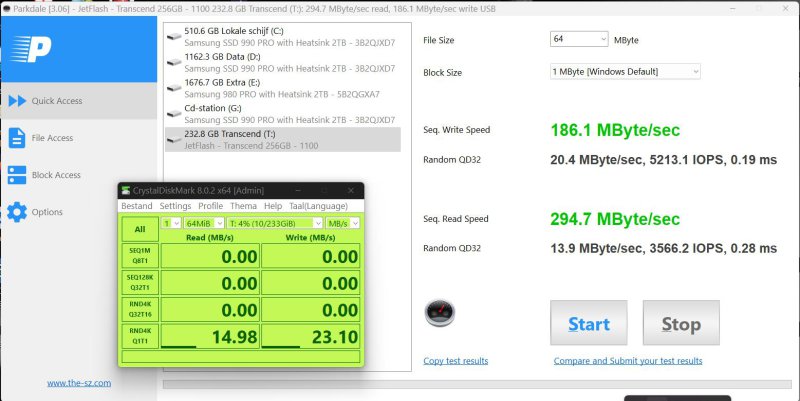Click CrystalDiskMark bottom status field
This screenshot has height=401, width=800.
[241, 356]
